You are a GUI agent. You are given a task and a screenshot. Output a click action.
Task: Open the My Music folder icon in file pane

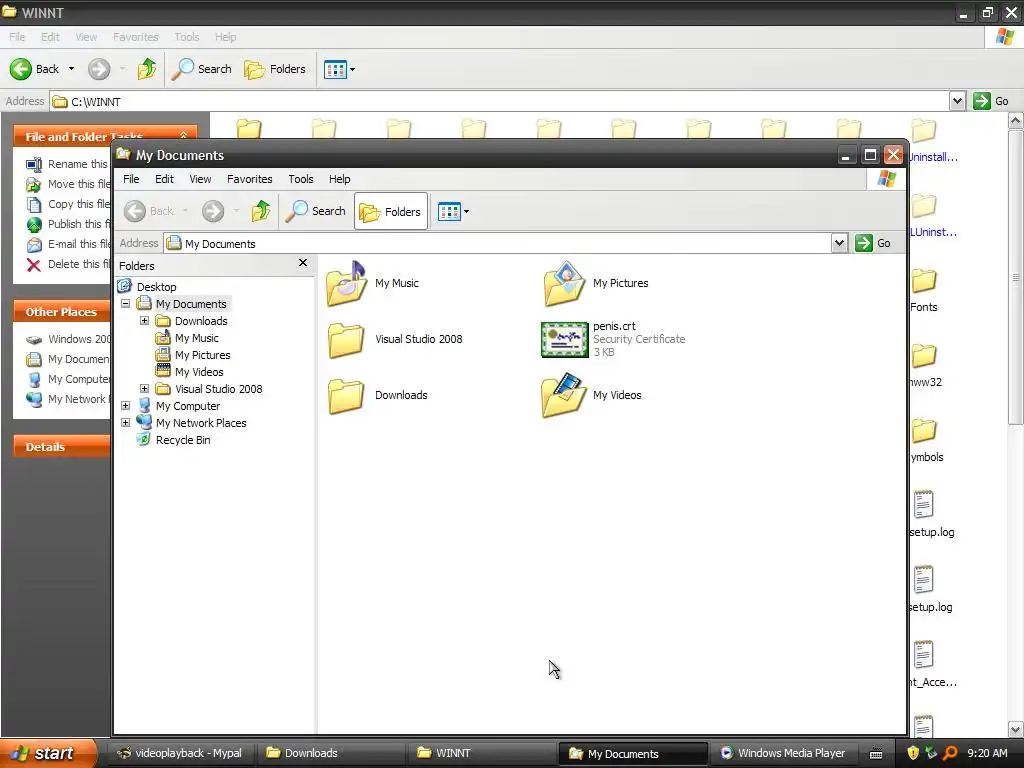(346, 283)
